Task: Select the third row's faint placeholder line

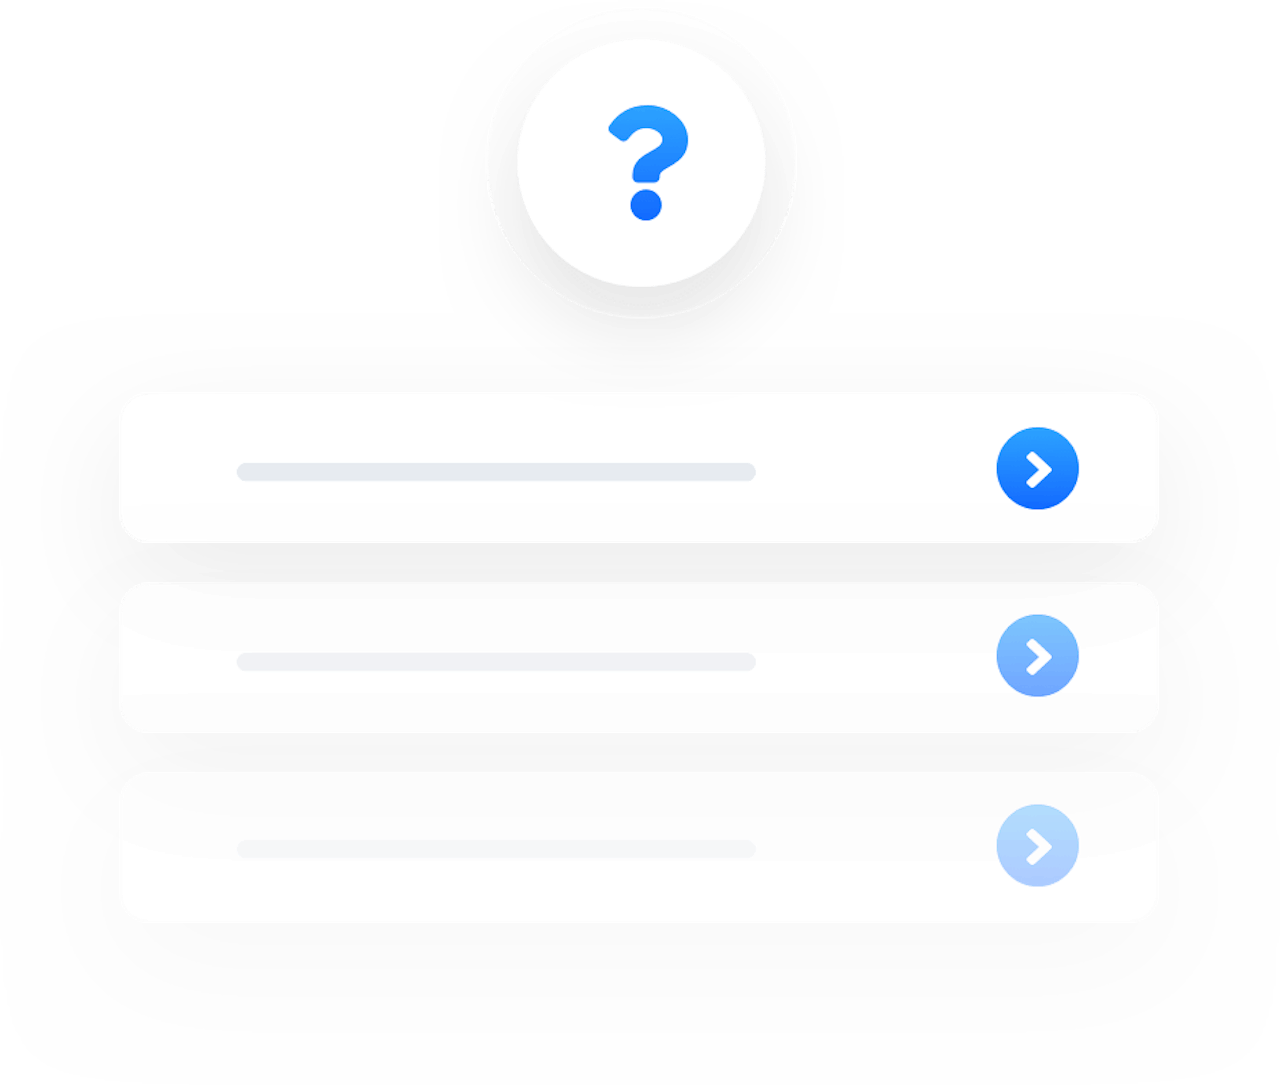Action: click(x=496, y=849)
